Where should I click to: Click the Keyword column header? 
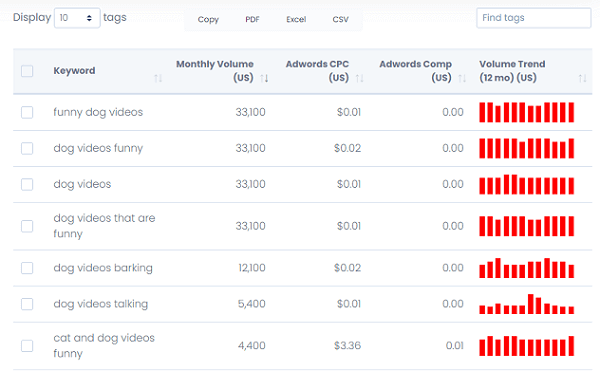click(x=74, y=71)
